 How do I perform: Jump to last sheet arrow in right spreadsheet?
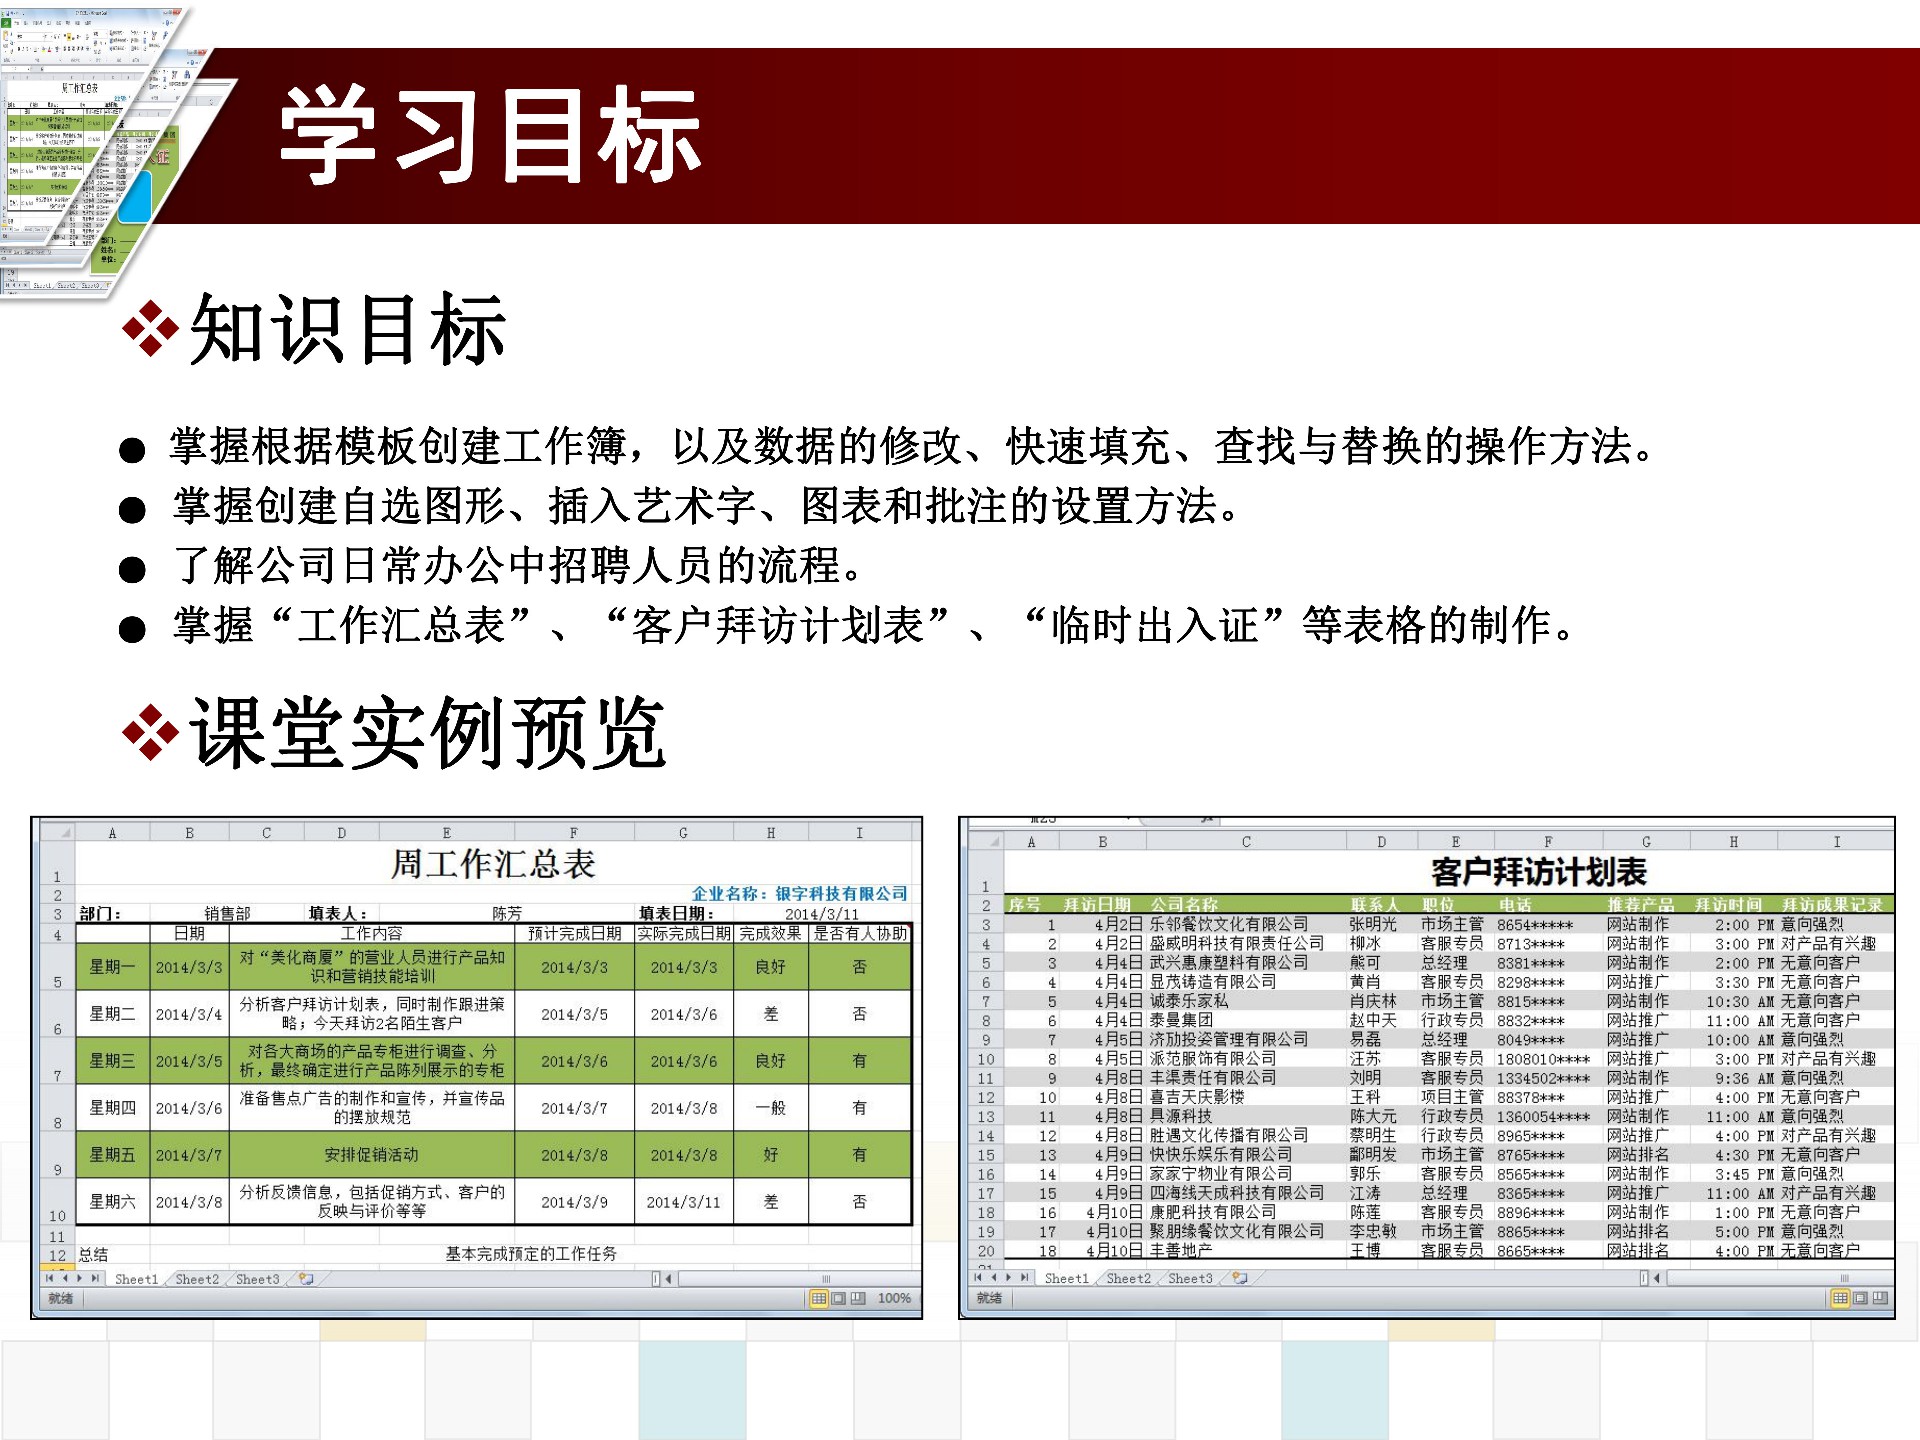1024,1278
